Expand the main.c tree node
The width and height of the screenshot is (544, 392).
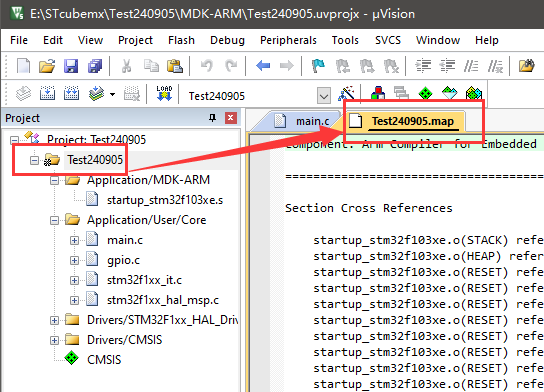(74, 240)
